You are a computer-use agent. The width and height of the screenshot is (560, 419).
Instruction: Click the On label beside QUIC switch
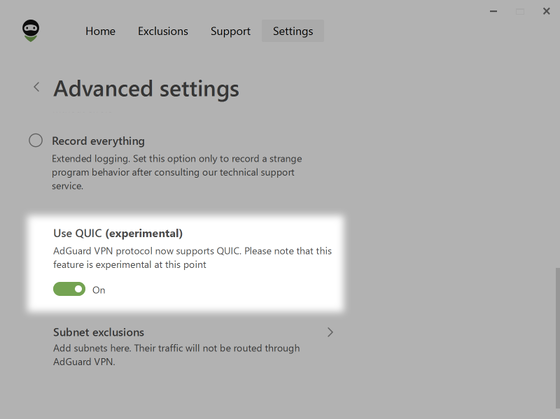pyautogui.click(x=99, y=290)
